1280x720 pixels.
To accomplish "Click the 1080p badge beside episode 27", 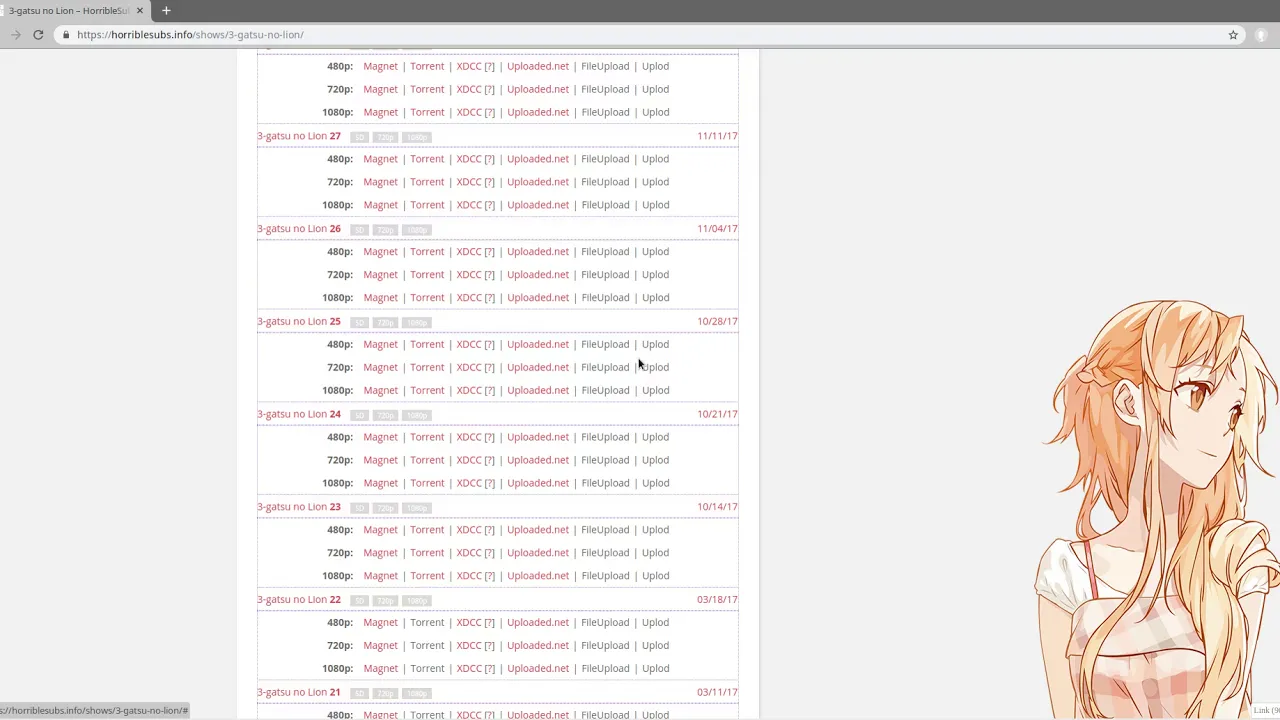I will point(416,137).
